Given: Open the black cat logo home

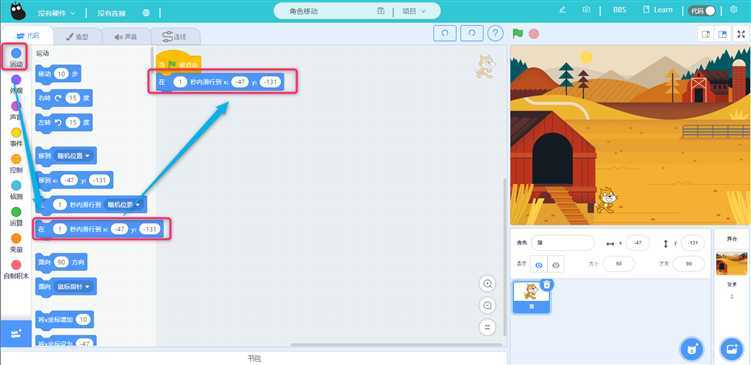Looking at the screenshot, I should (18, 11).
